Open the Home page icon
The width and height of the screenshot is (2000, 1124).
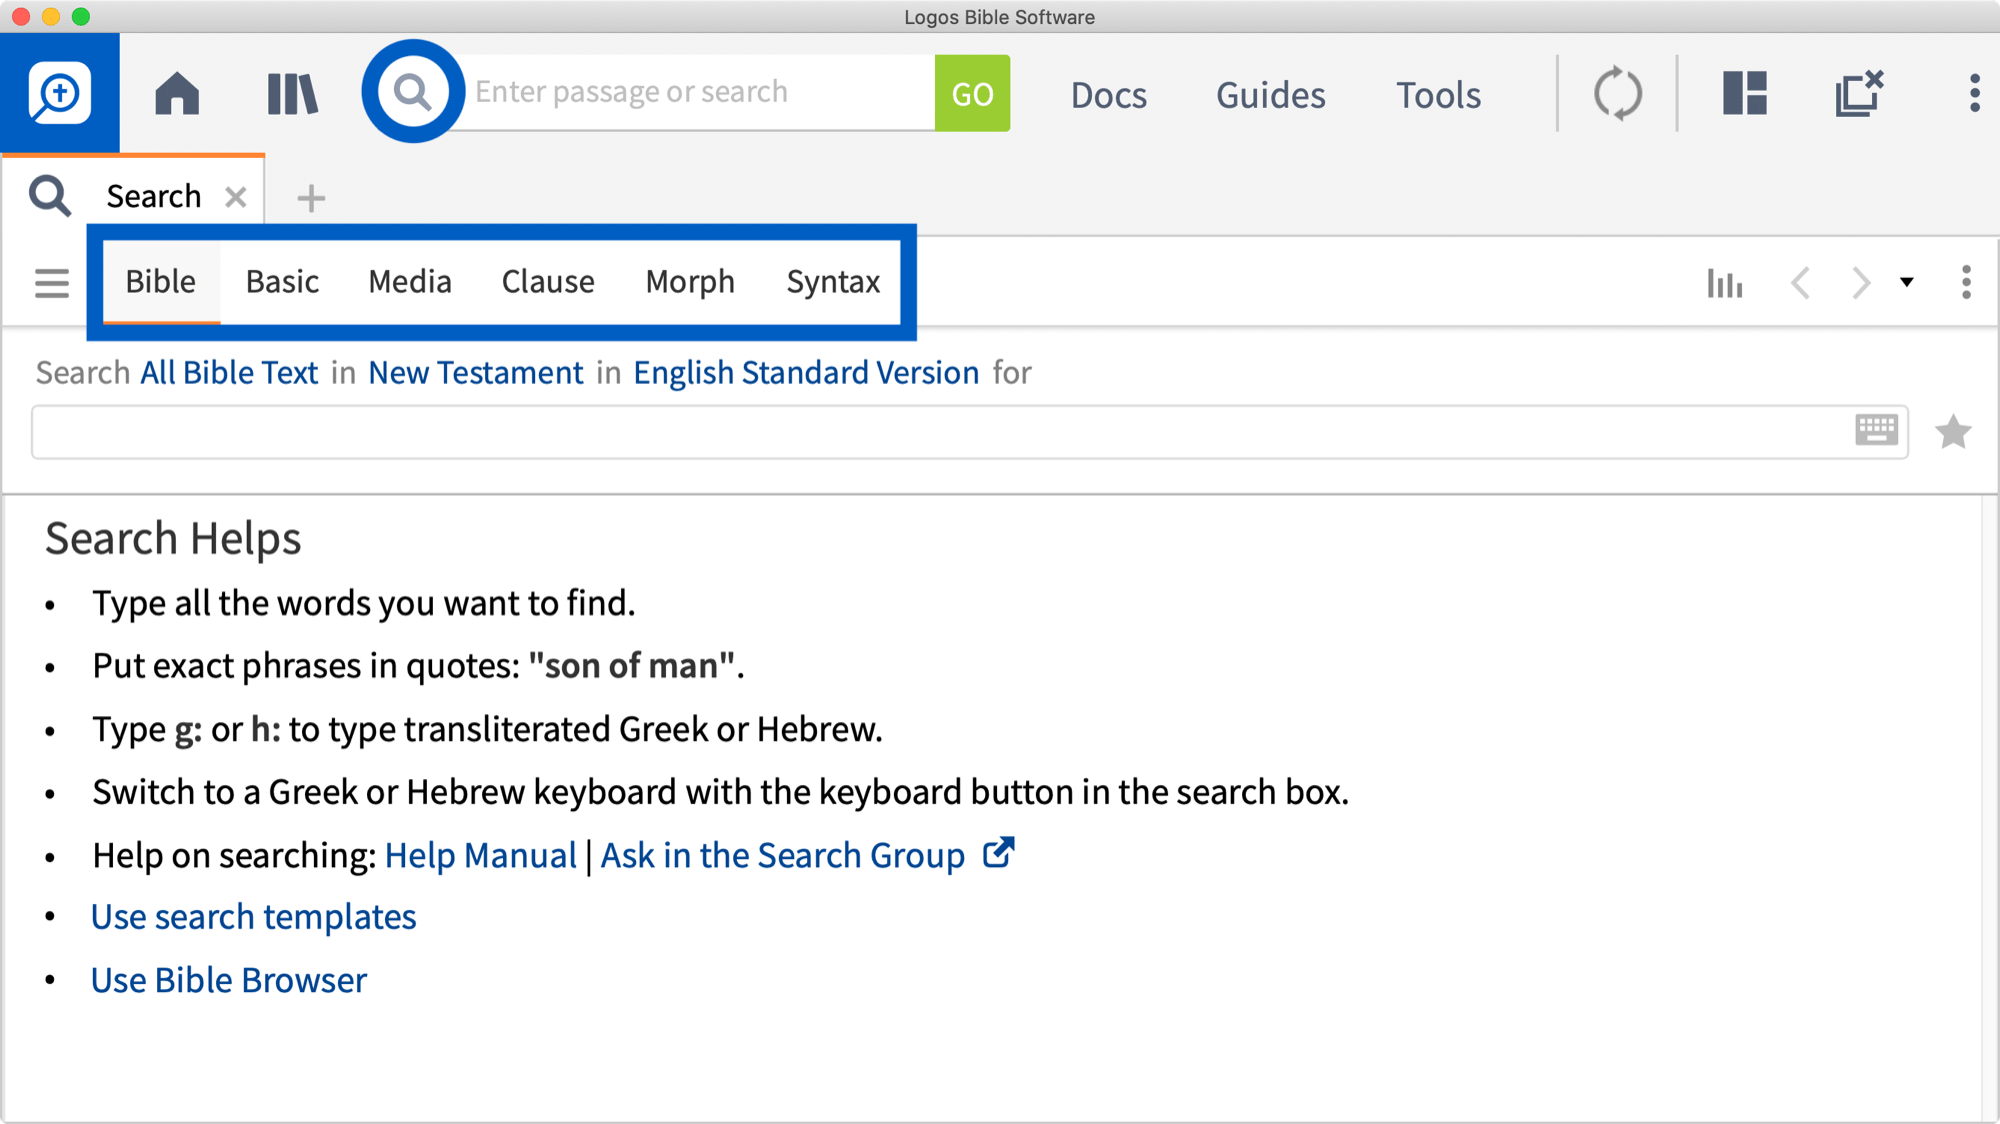(177, 93)
